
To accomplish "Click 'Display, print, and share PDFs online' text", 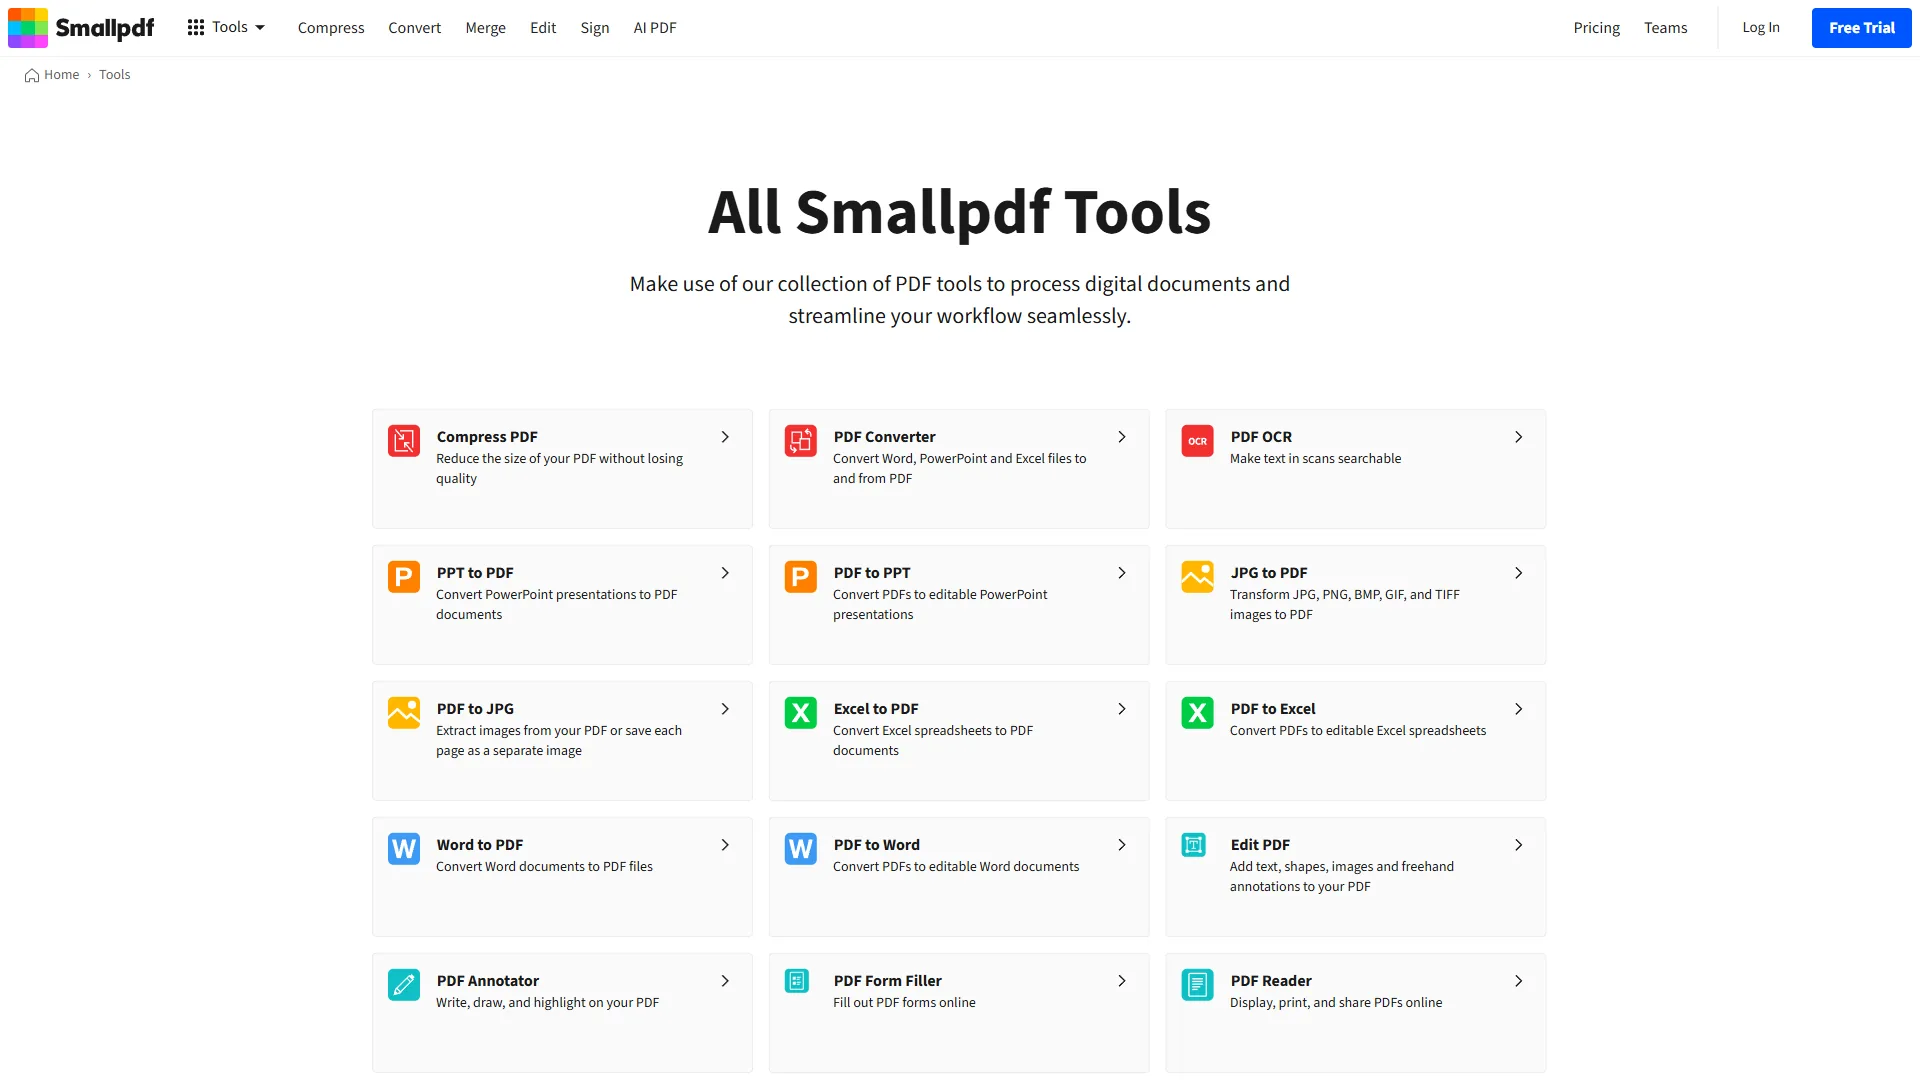I will click(1336, 1003).
